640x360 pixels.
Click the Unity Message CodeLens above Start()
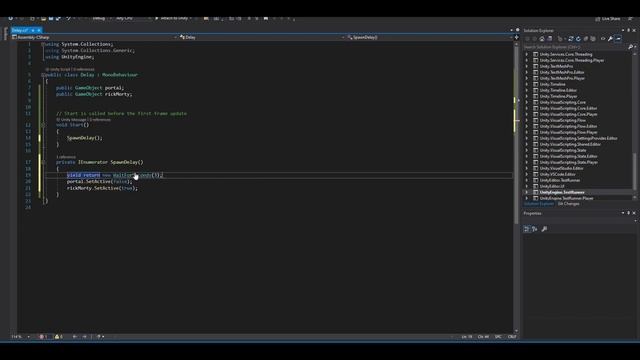(x=72, y=120)
